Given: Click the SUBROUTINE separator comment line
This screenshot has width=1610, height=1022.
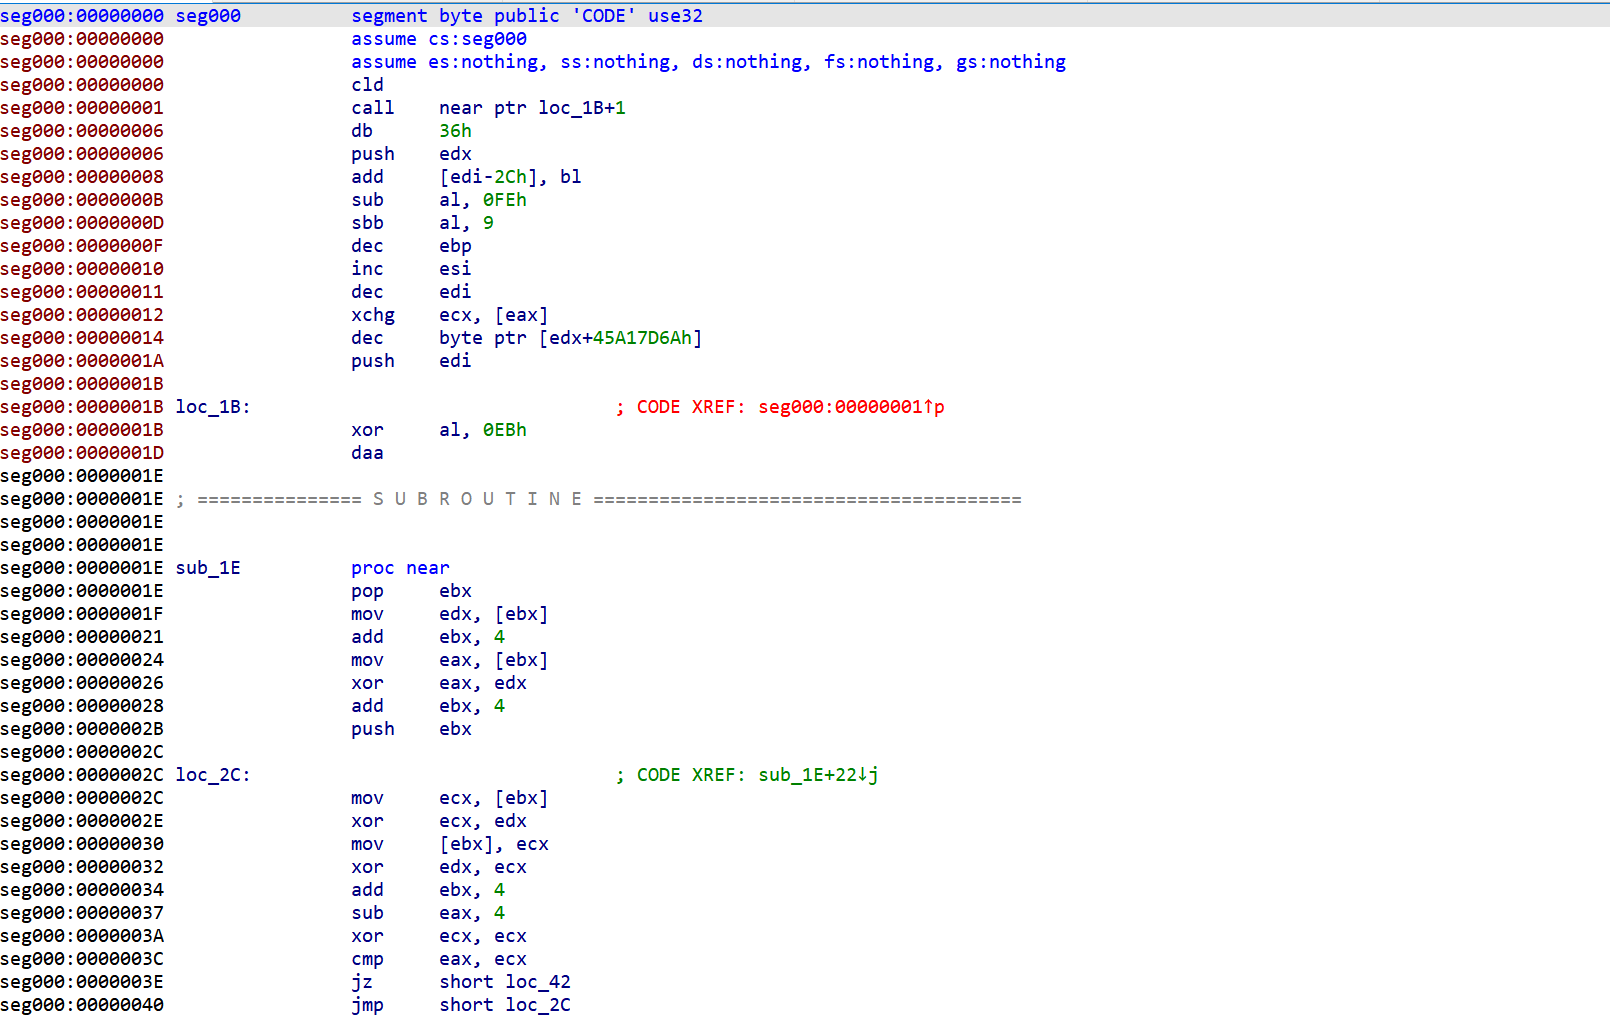Looking at the screenshot, I should [599, 499].
